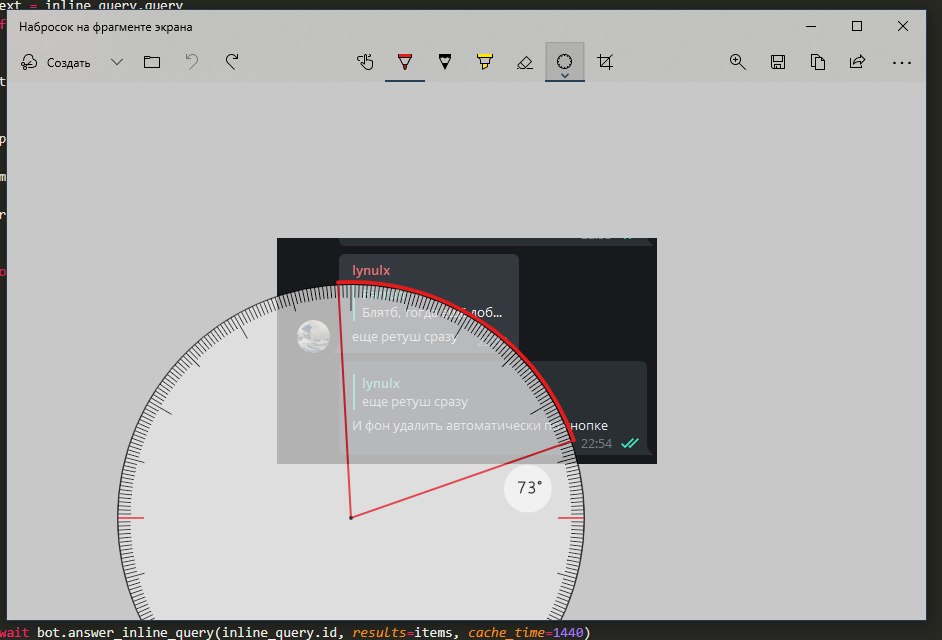The height and width of the screenshot is (640, 942).
Task: Click the double checkmark read receipt
Action: click(630, 443)
